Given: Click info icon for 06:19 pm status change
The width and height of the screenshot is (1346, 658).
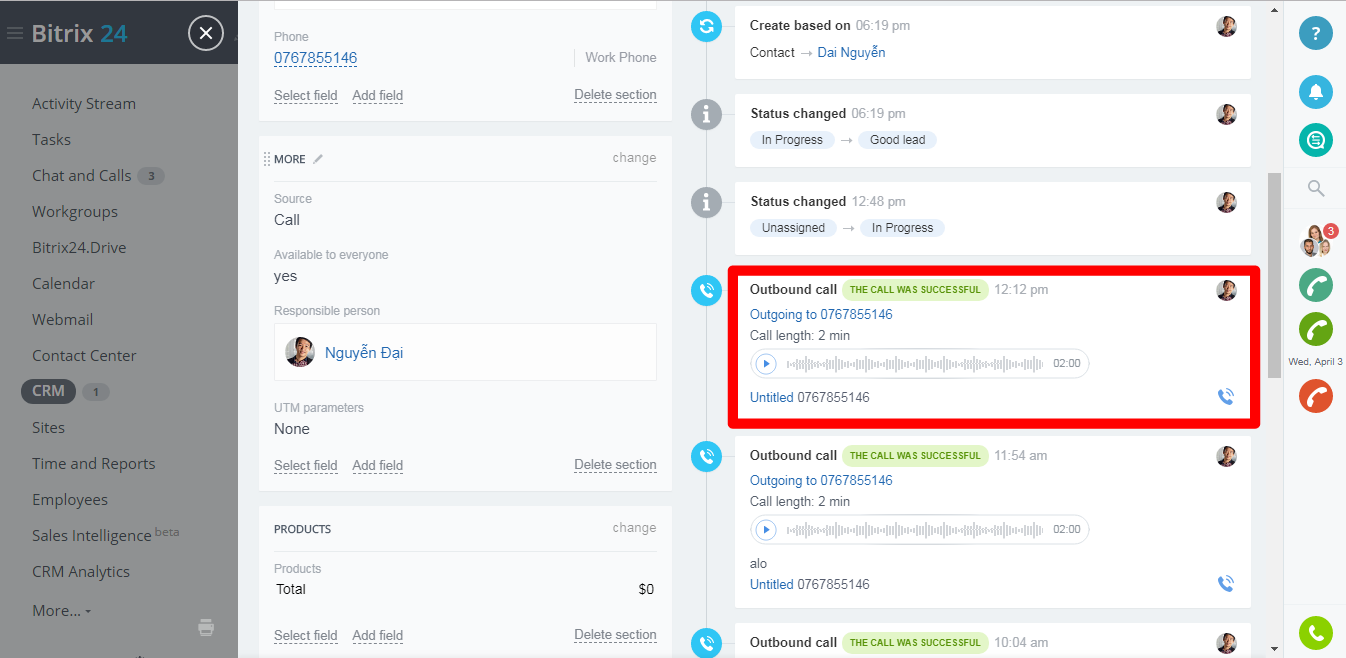Looking at the screenshot, I should 706,115.
